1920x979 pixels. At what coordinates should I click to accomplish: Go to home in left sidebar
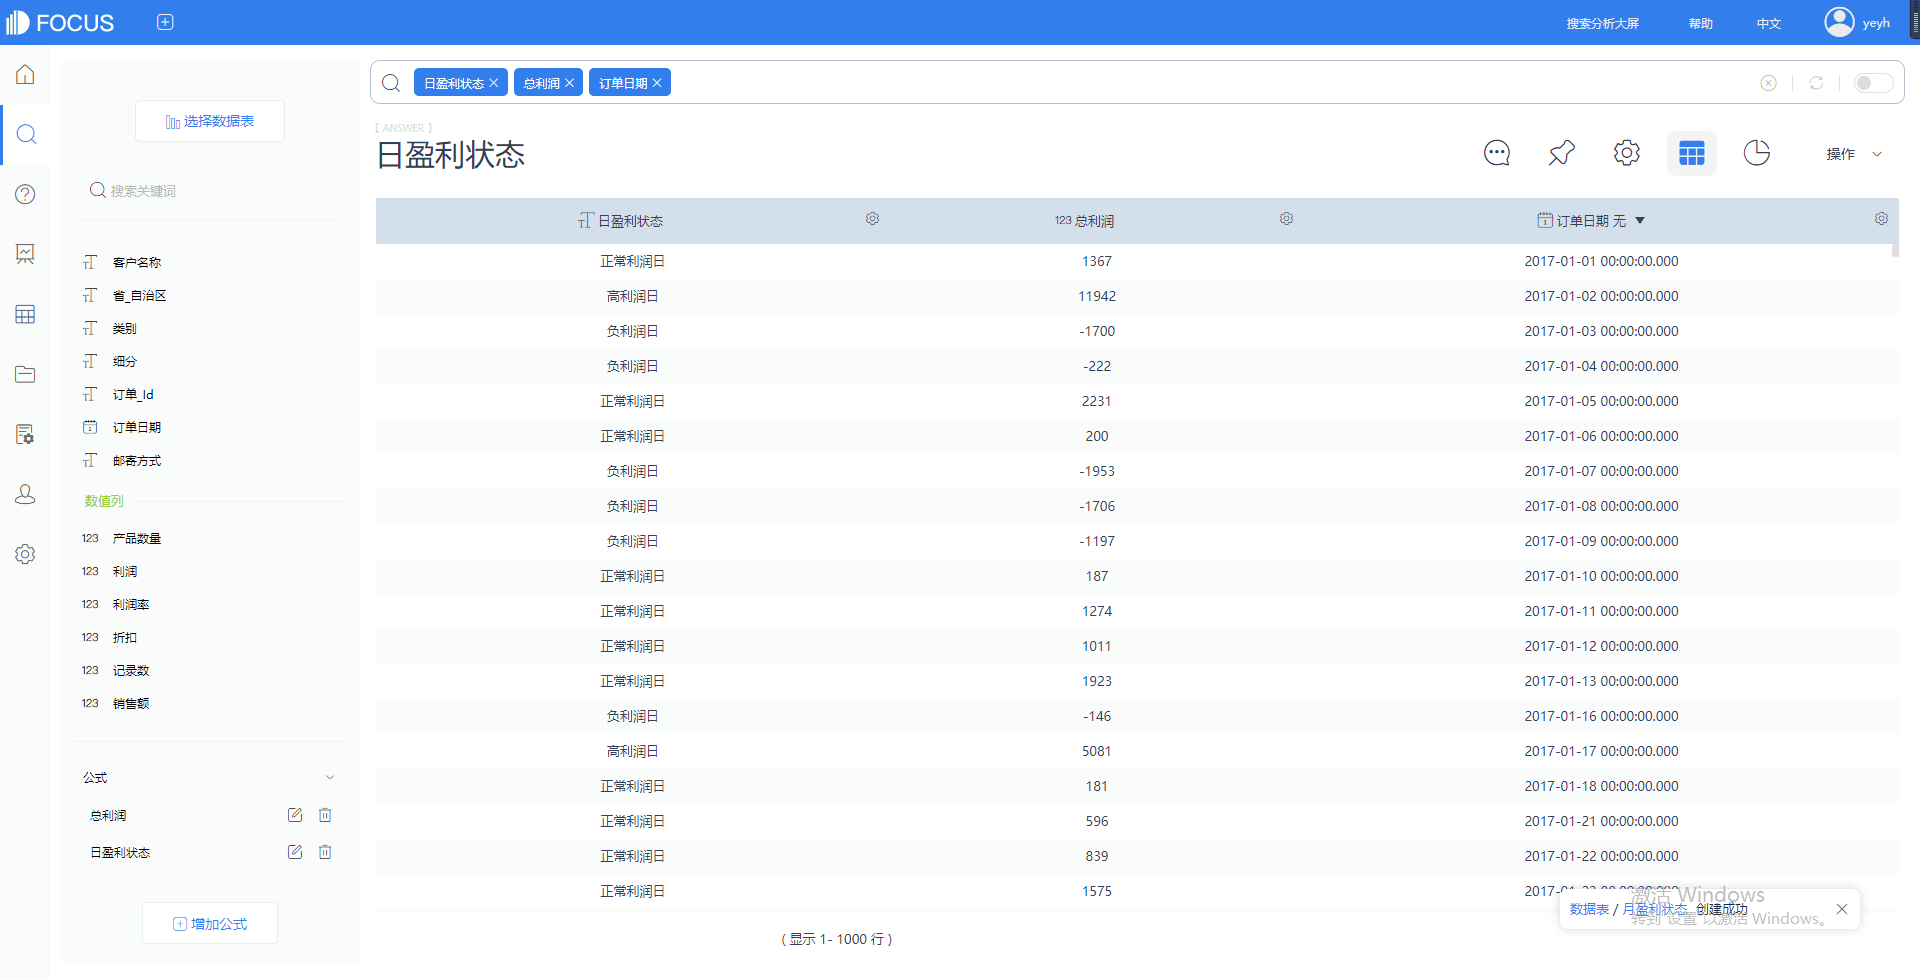(x=25, y=75)
